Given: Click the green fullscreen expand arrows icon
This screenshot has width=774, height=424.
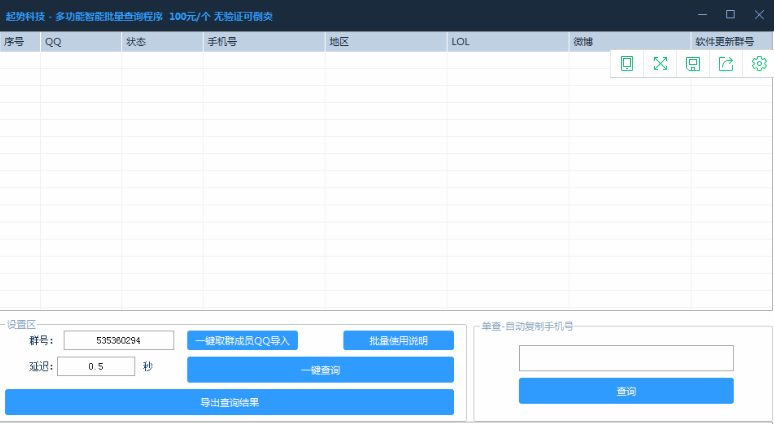Looking at the screenshot, I should [660, 64].
